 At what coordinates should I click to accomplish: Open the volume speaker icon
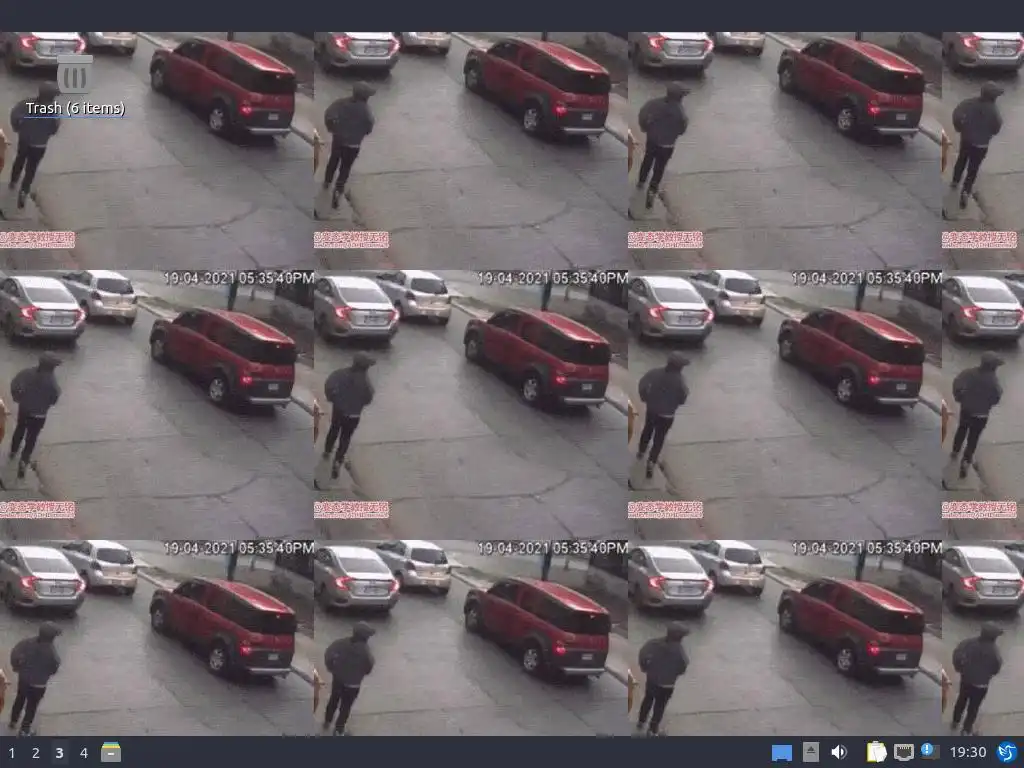tap(839, 752)
